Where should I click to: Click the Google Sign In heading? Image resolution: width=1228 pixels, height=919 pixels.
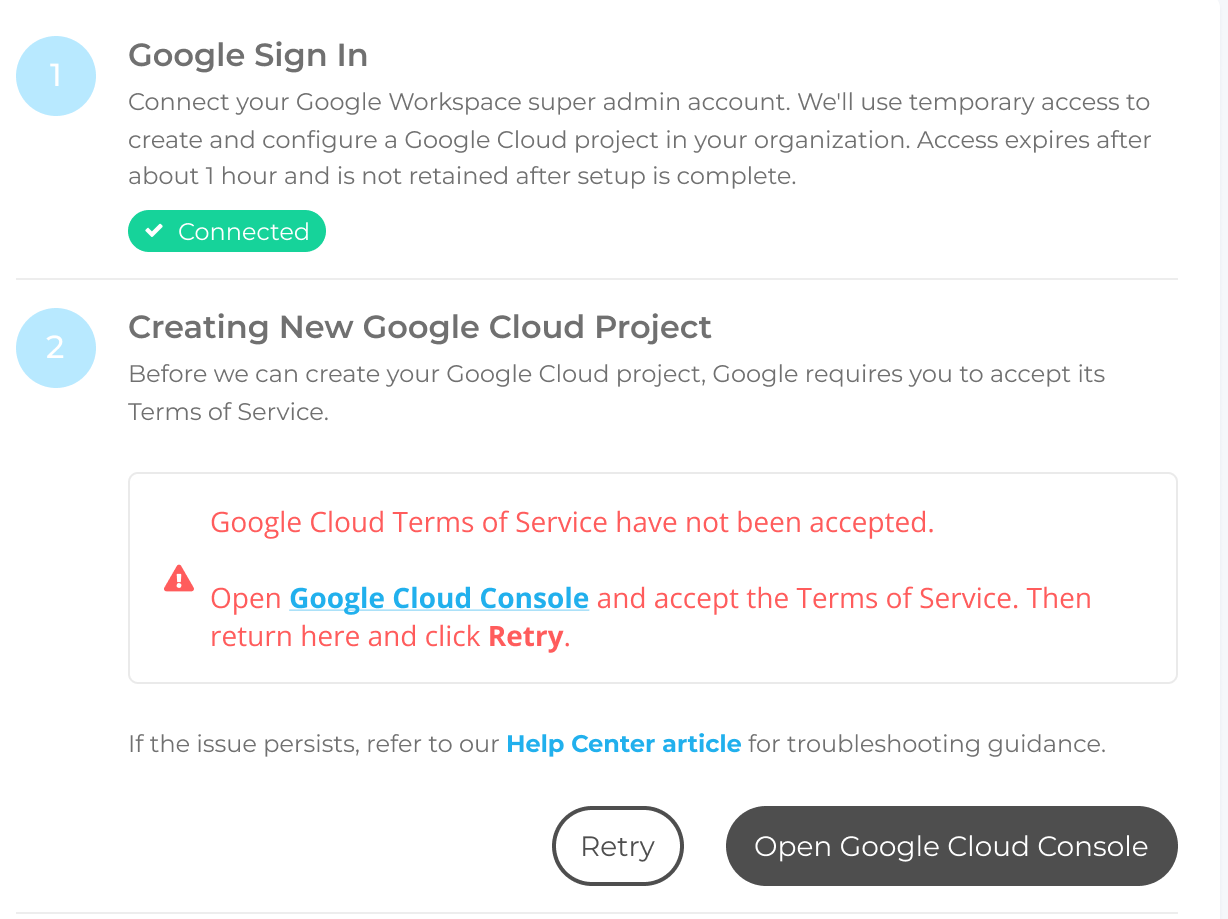point(248,55)
